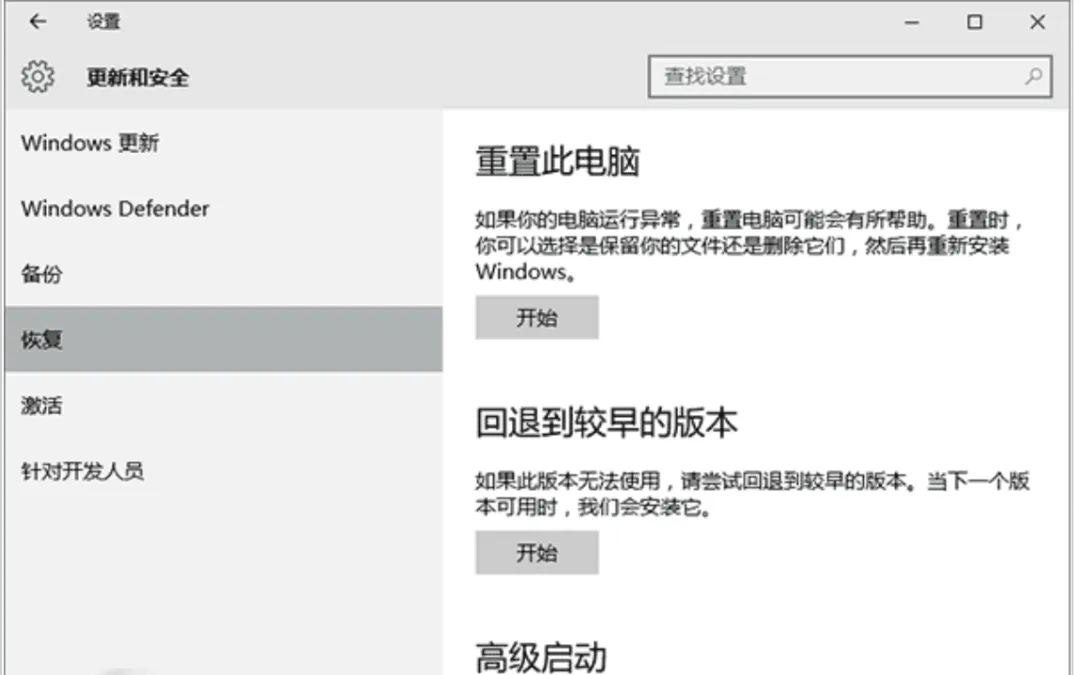Click 开始 under 重置此电脑
The width and height of the screenshot is (1080, 675).
tap(537, 317)
